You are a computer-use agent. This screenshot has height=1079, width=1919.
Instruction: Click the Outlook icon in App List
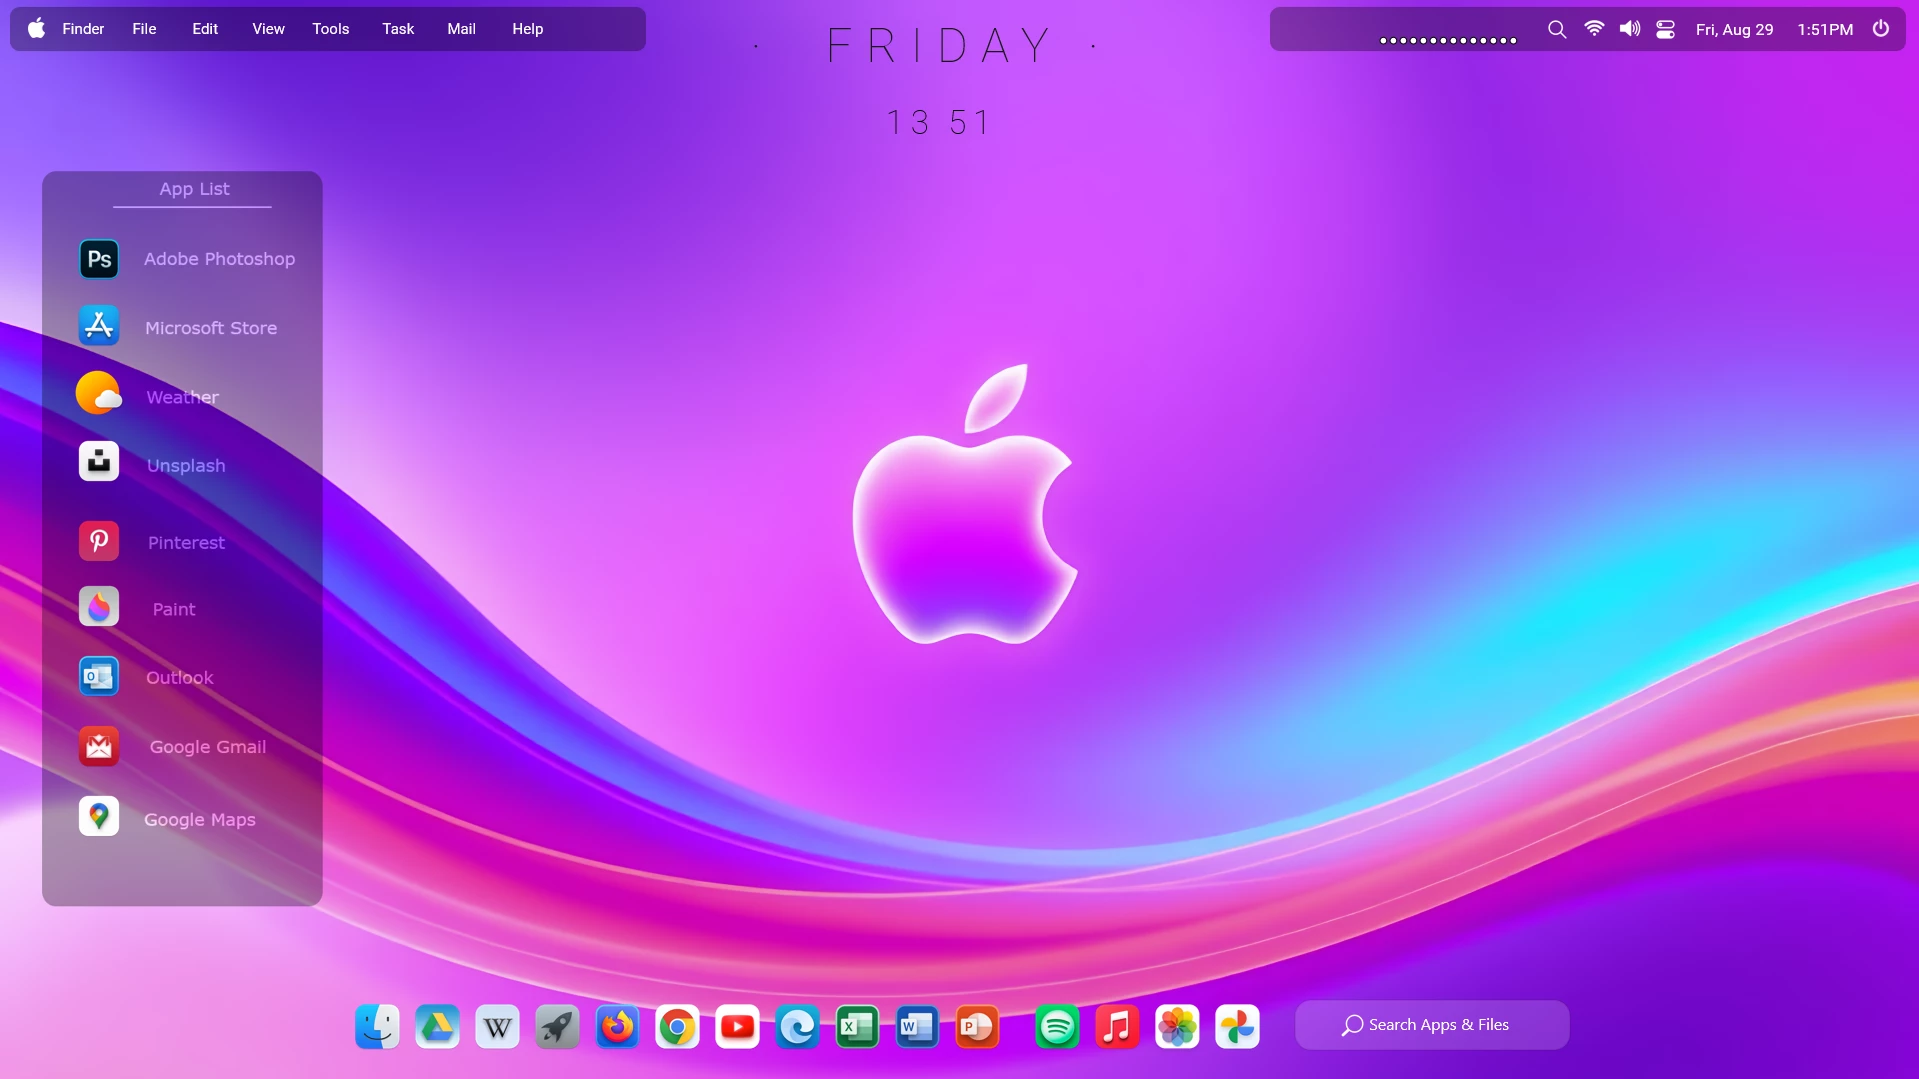click(99, 676)
